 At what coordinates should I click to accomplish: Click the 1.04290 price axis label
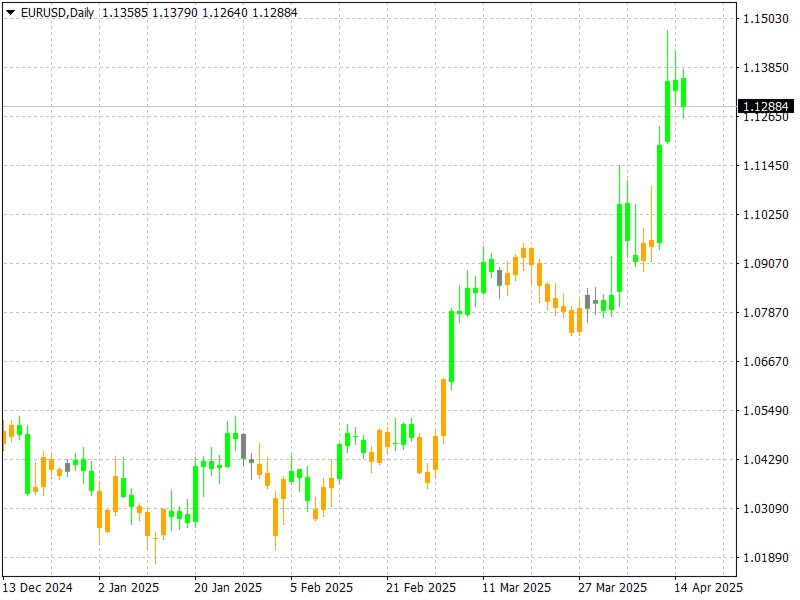click(766, 460)
